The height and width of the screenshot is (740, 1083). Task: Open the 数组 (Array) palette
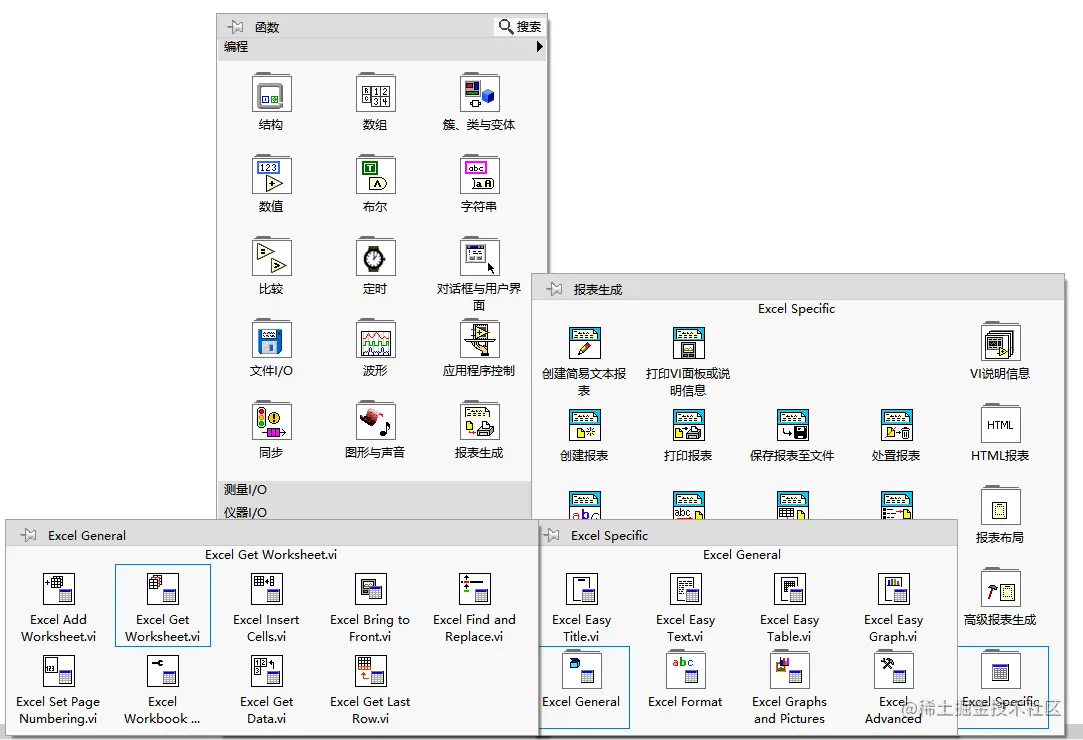coord(376,94)
